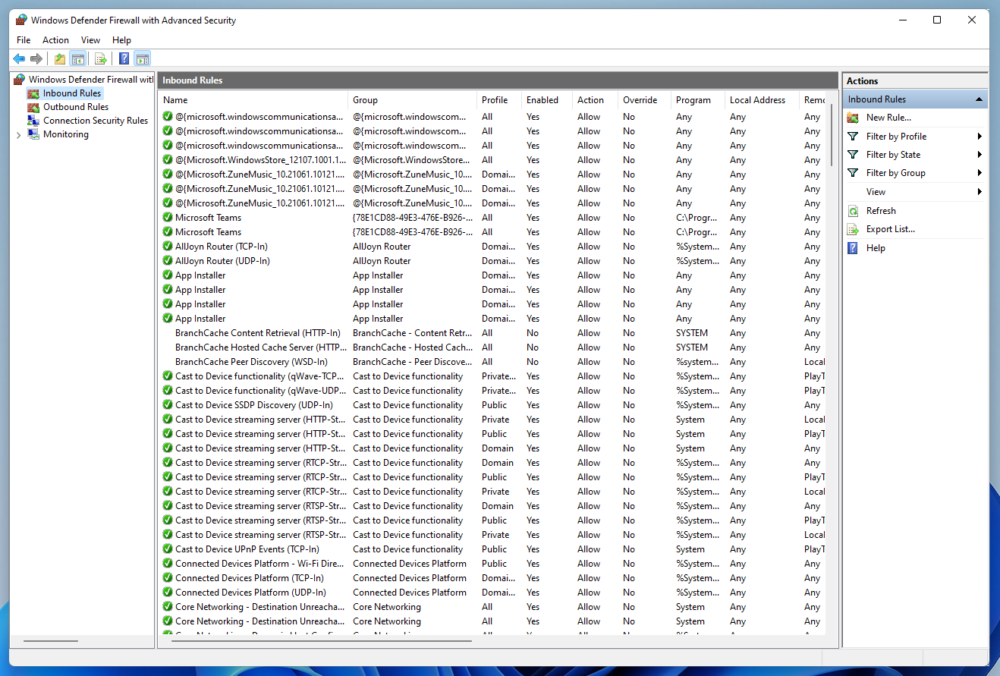Click the Forward arrow toolbar icon
1000x676 pixels.
click(x=36, y=59)
